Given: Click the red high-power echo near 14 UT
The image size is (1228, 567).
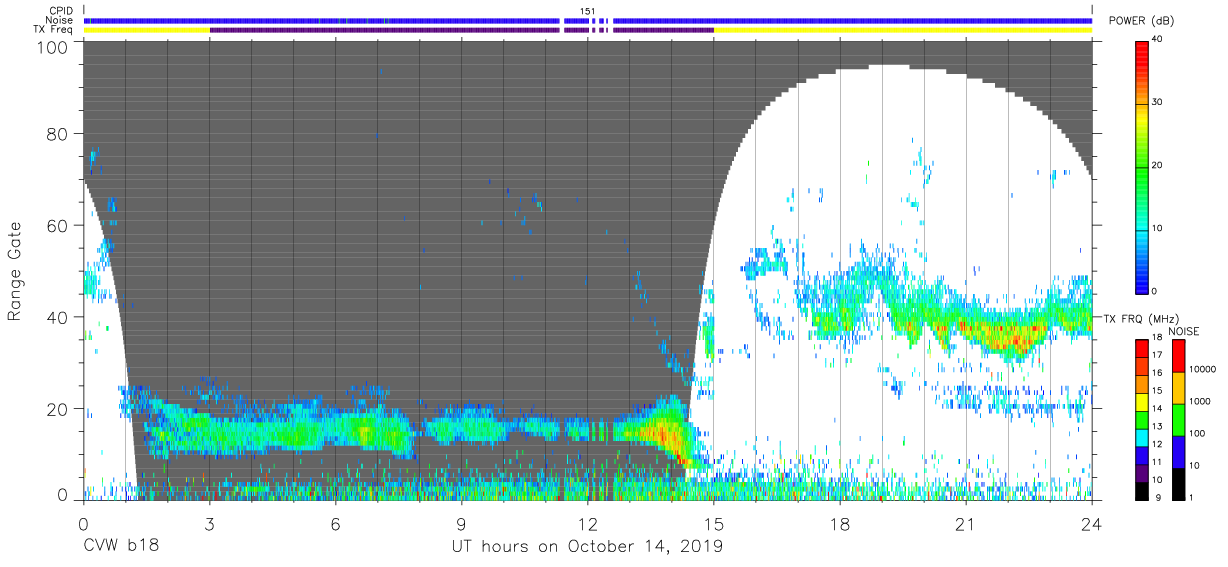Looking at the screenshot, I should click(667, 436).
